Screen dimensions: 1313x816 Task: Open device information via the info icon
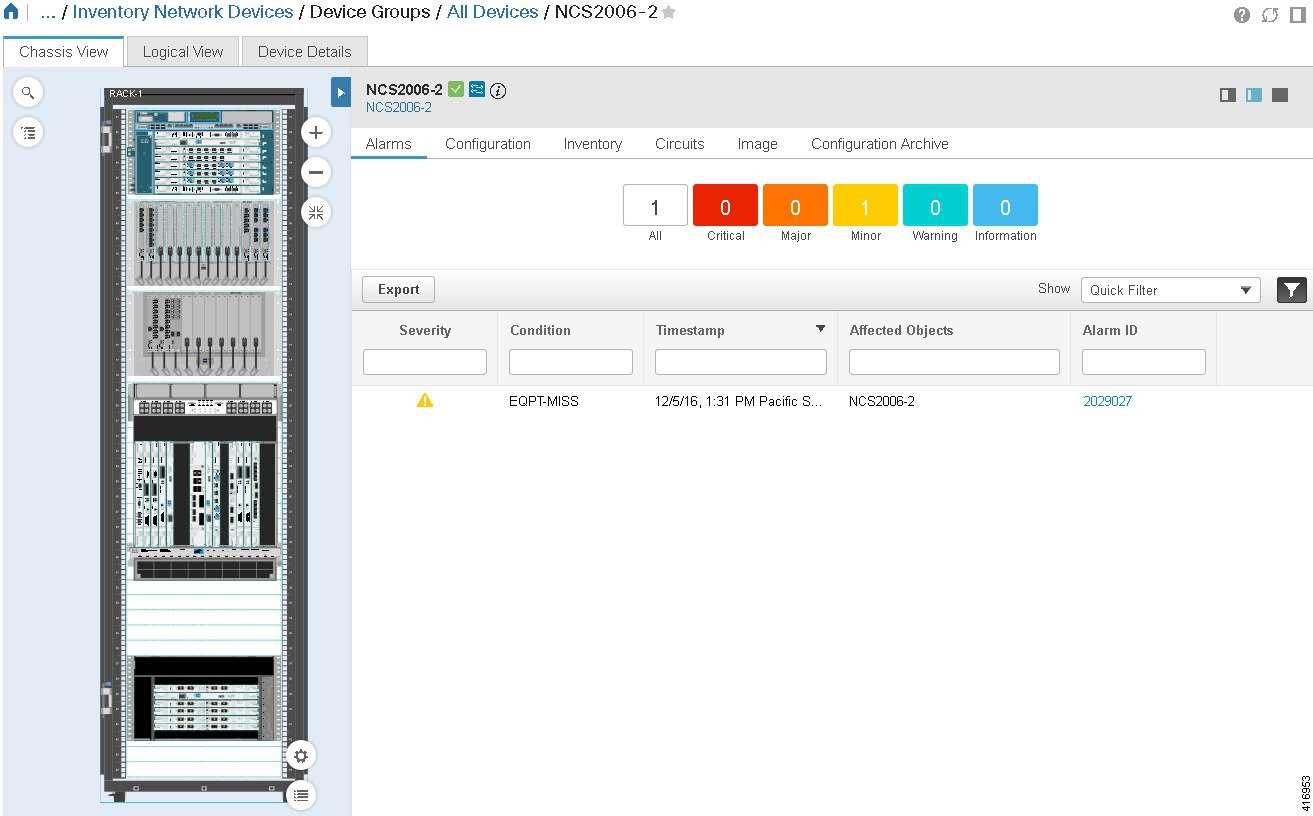[497, 90]
